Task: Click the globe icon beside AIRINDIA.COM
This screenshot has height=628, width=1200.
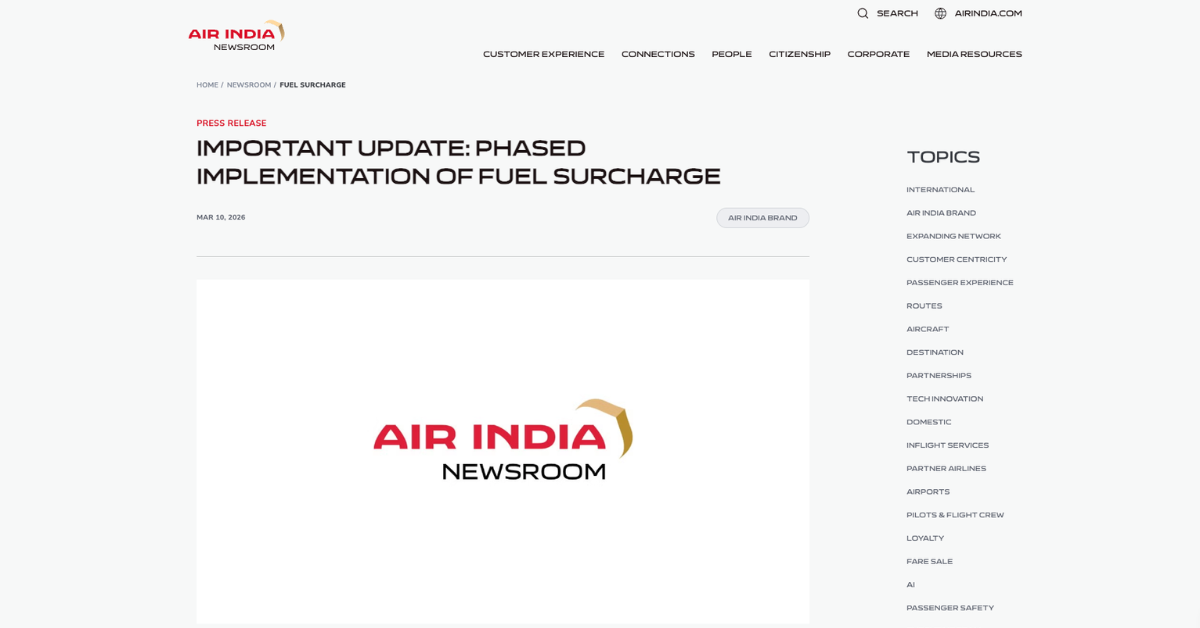Action: click(x=940, y=13)
